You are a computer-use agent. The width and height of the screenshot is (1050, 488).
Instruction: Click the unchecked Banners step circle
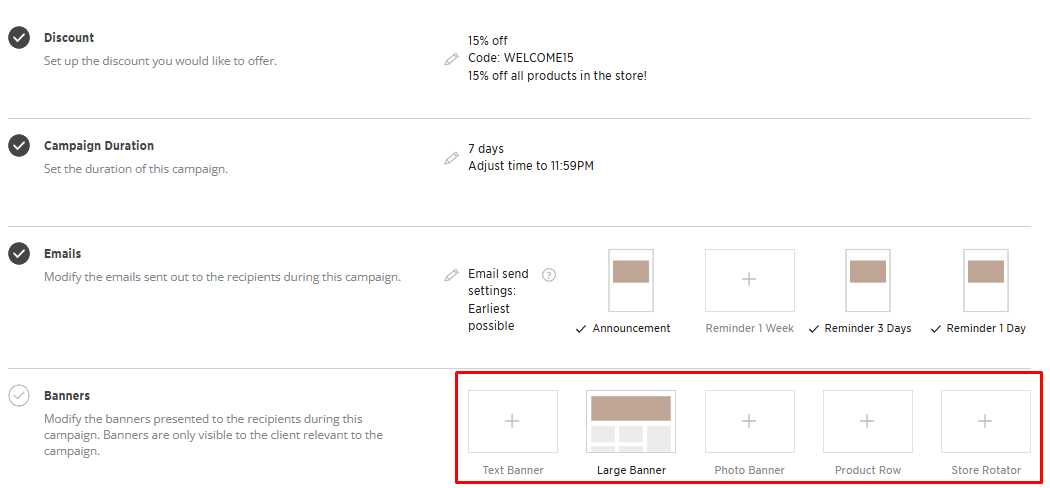[19, 396]
